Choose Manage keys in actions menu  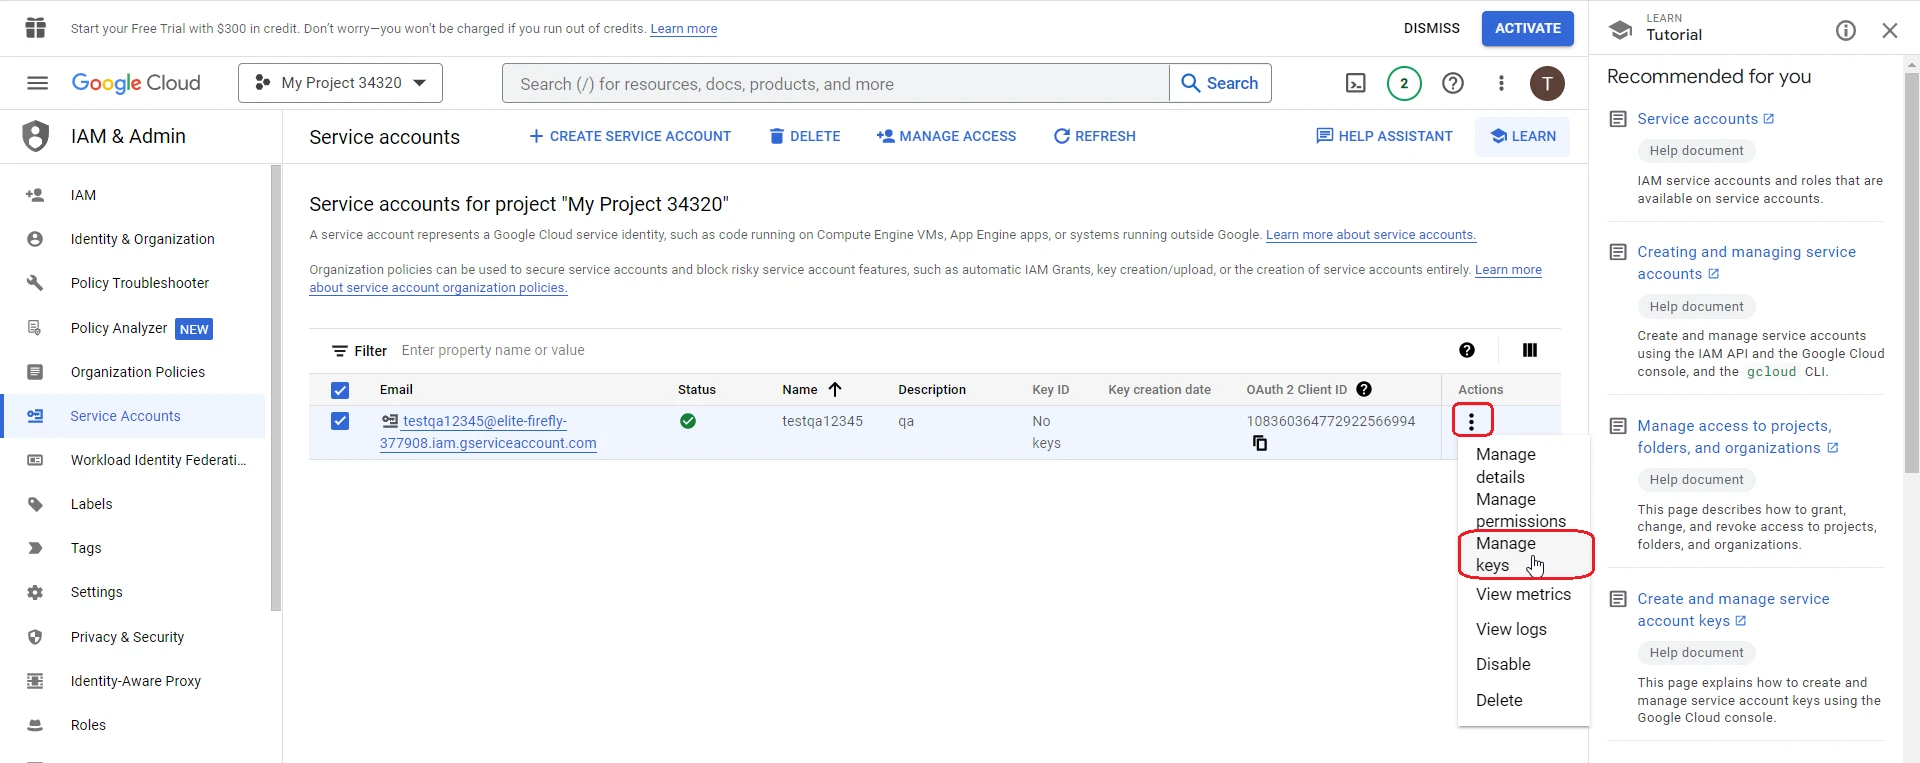tap(1523, 554)
